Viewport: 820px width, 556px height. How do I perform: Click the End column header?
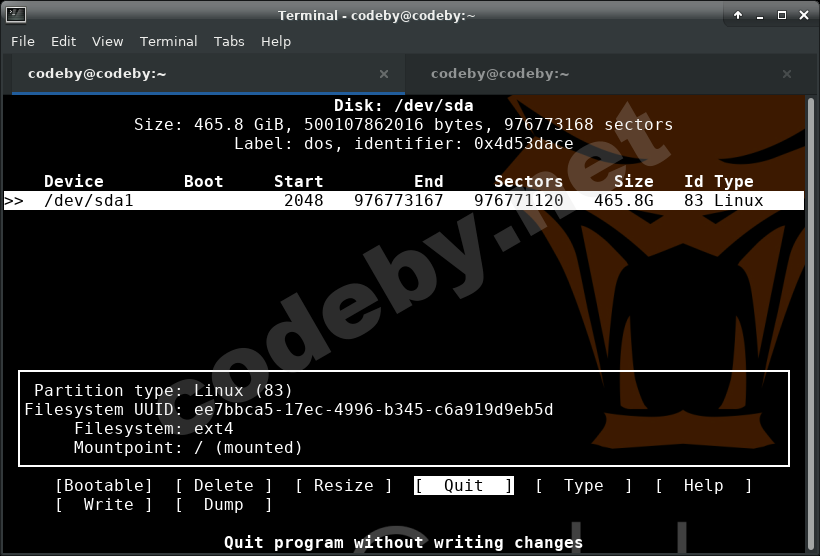(x=429, y=181)
